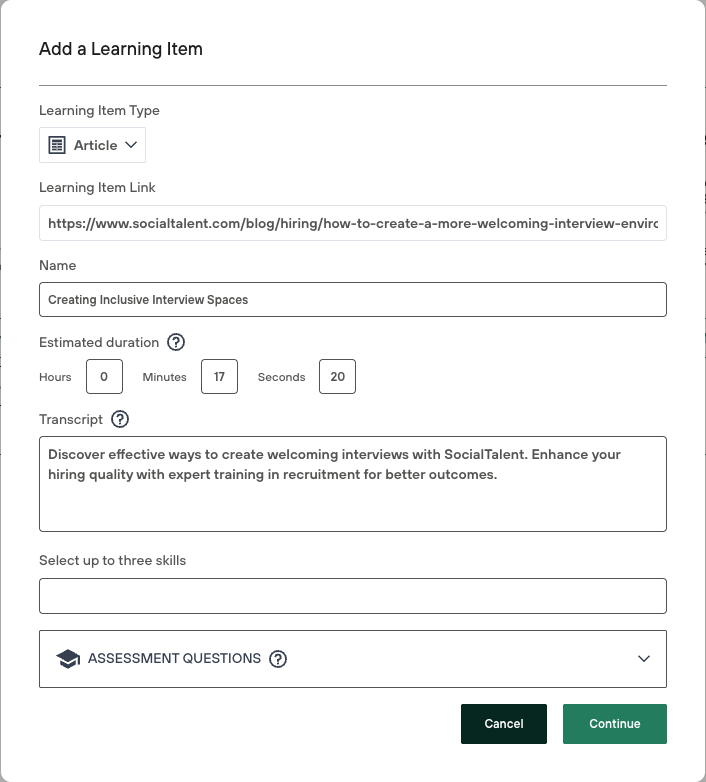Click the Assessment Questions help icon
This screenshot has height=782, width=706.
pyautogui.click(x=278, y=659)
